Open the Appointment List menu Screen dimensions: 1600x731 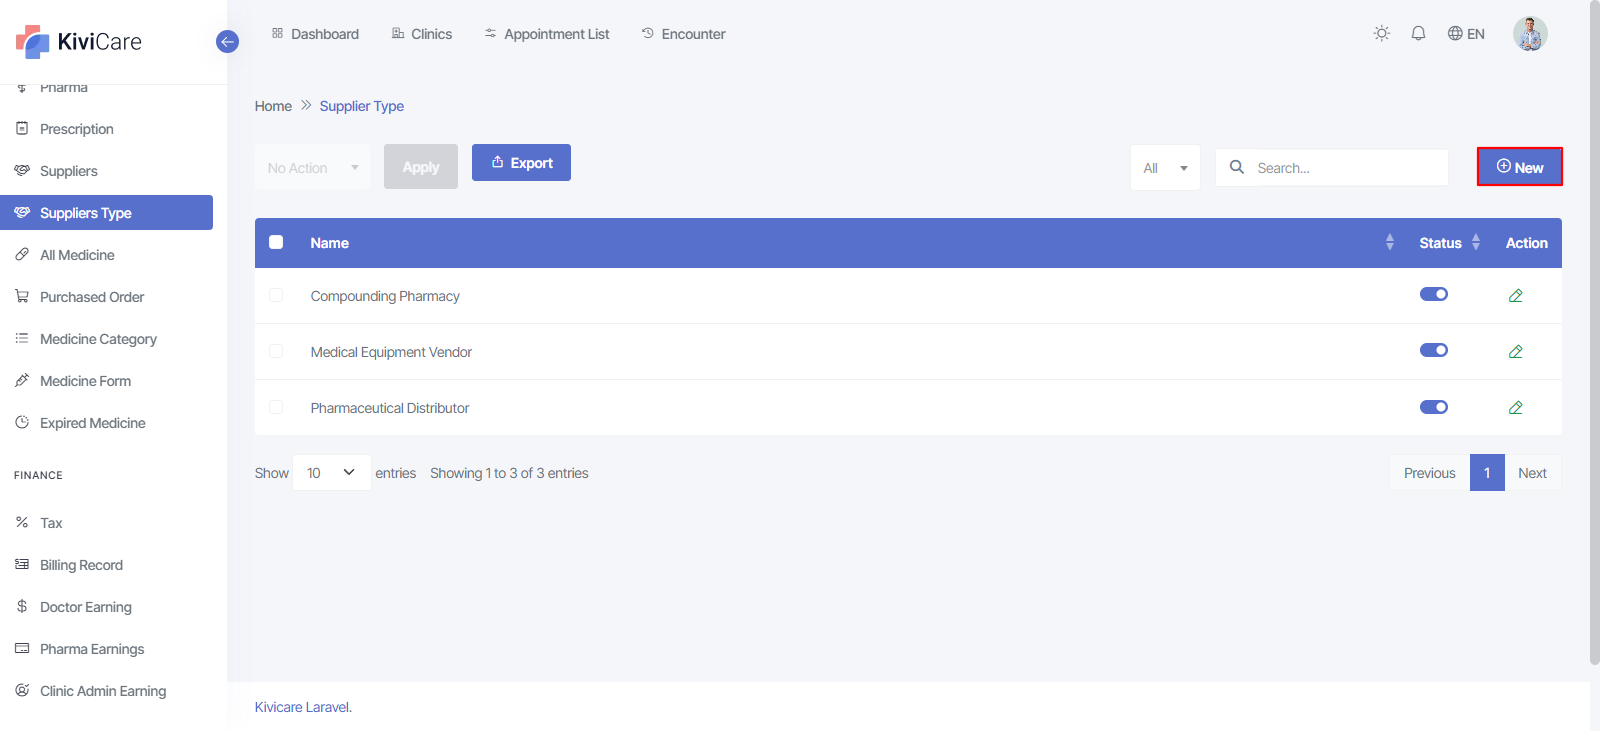[x=547, y=34]
